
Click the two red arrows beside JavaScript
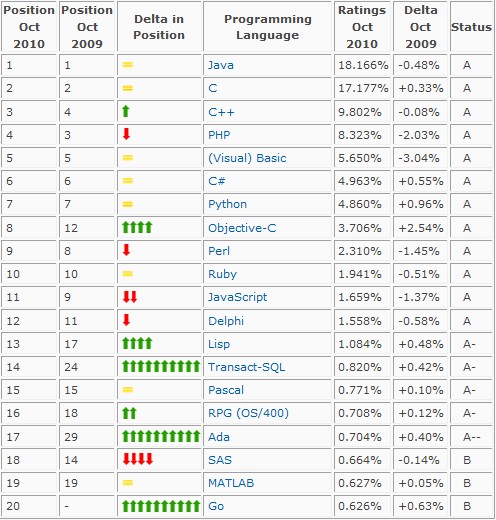pos(130,297)
